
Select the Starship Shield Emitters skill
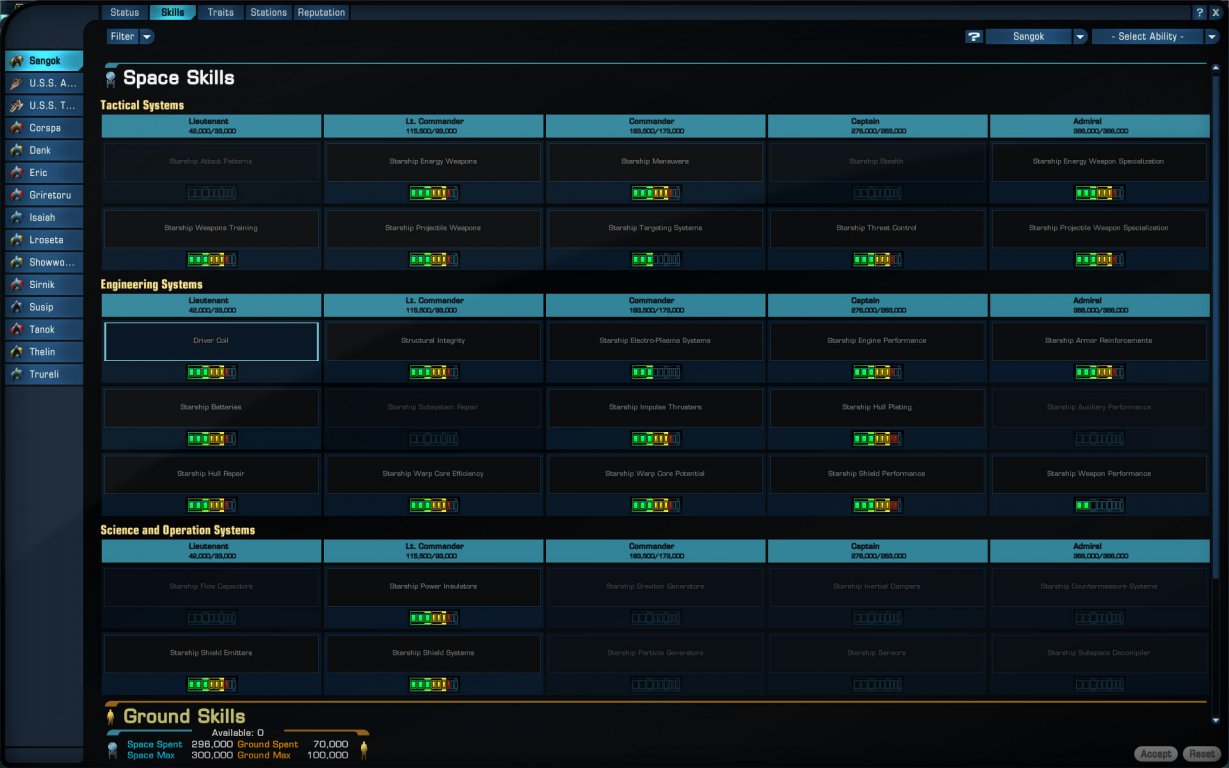point(211,653)
